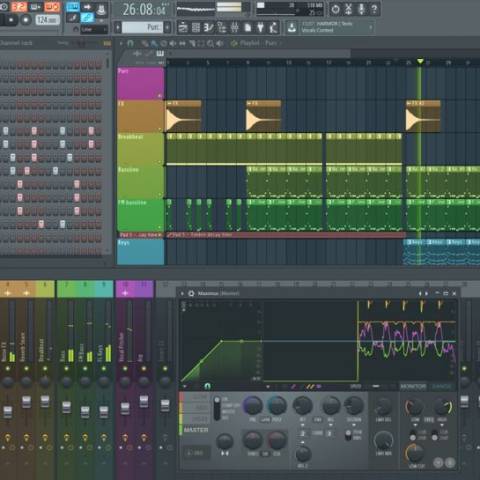Open the mixer faders icon in toolbar
Viewport: 480px width, 480px height.
[x=235, y=28]
